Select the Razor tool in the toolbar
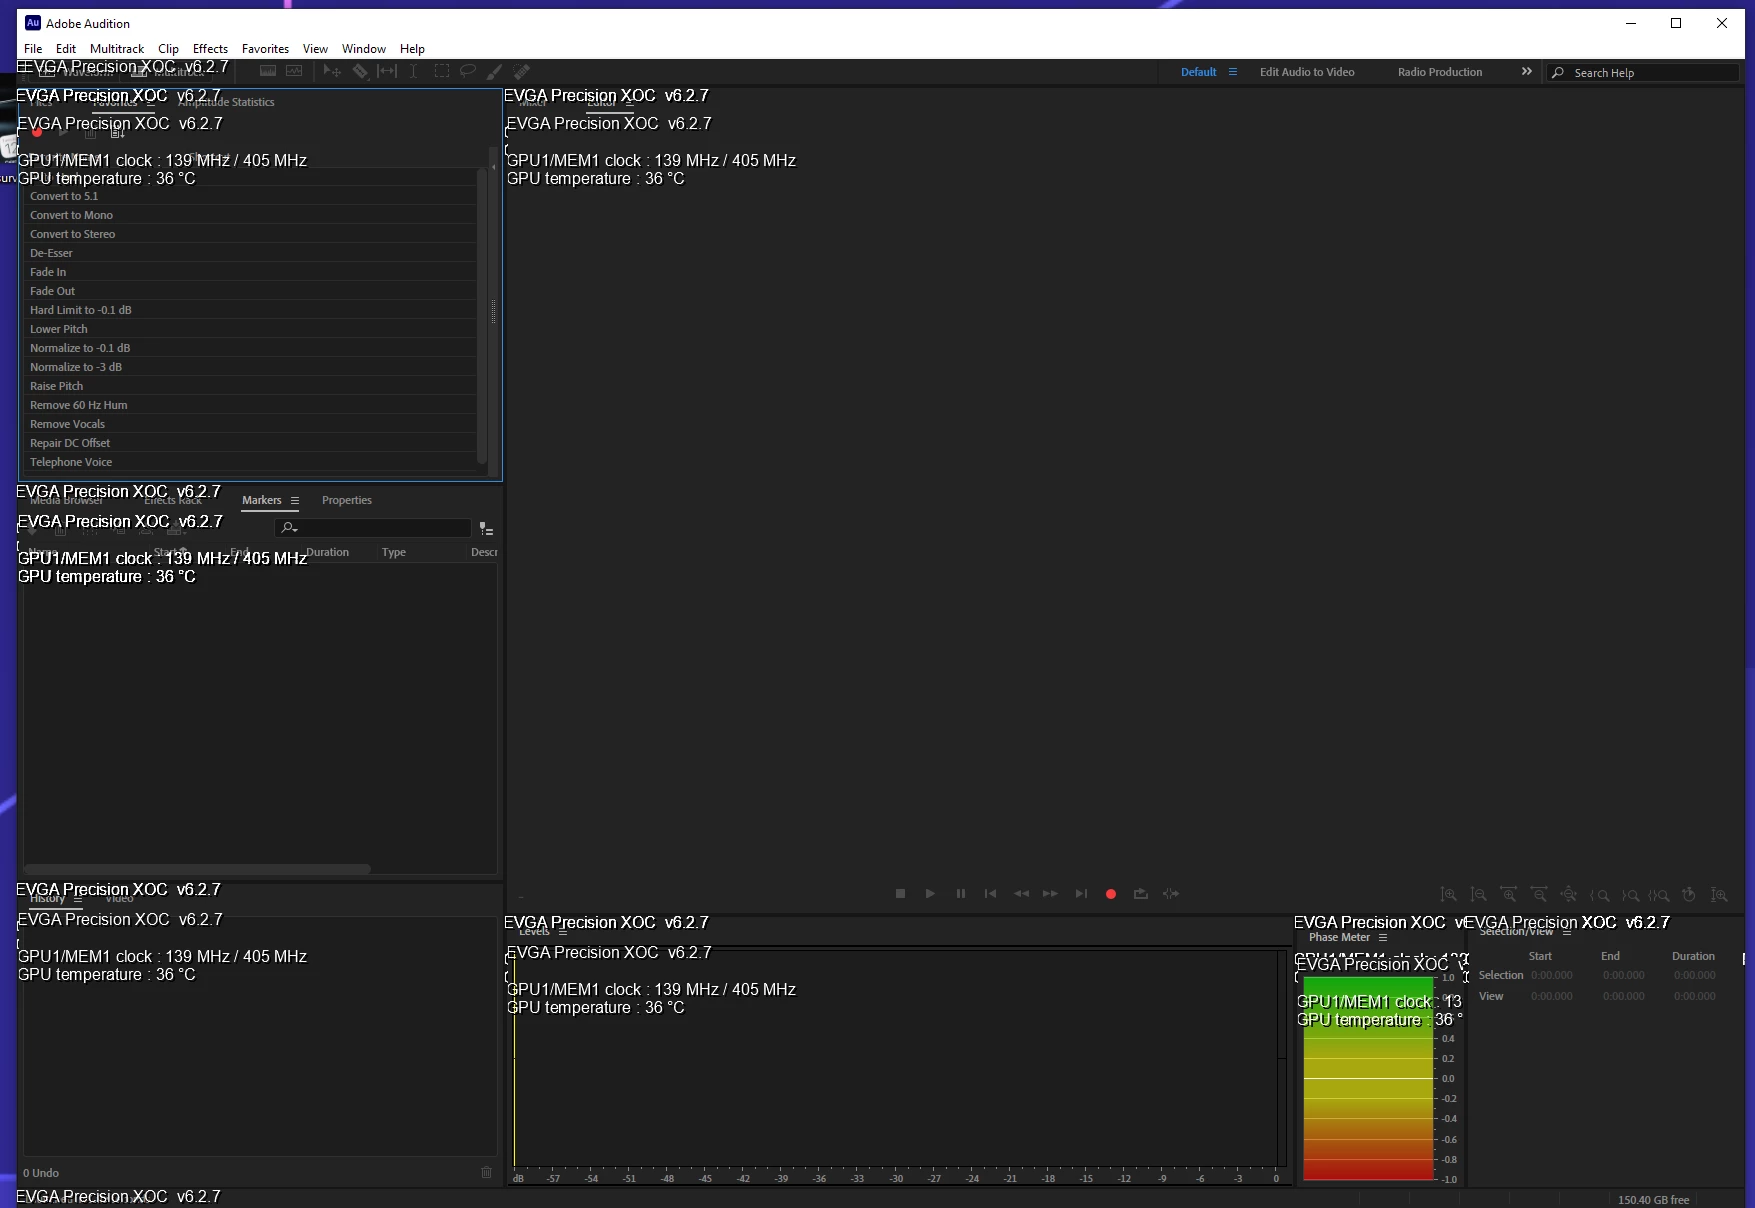Viewport: 1755px width, 1208px height. tap(360, 72)
